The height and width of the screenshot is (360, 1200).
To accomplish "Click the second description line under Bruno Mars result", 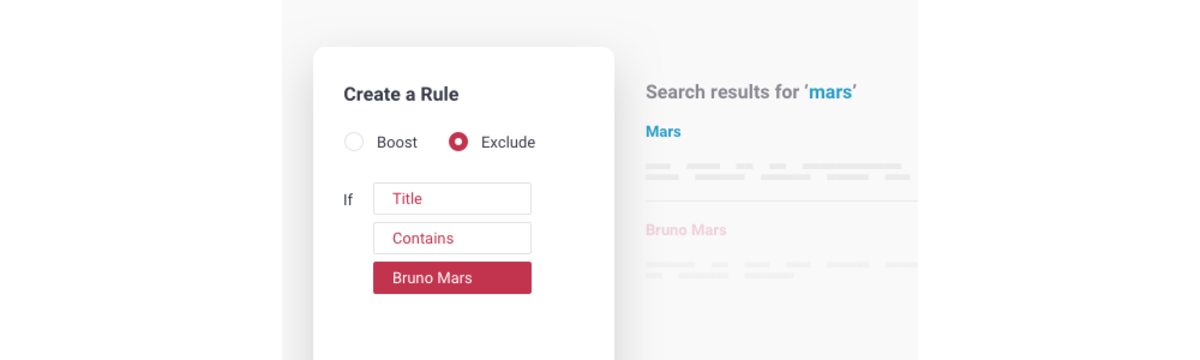I will [720, 275].
